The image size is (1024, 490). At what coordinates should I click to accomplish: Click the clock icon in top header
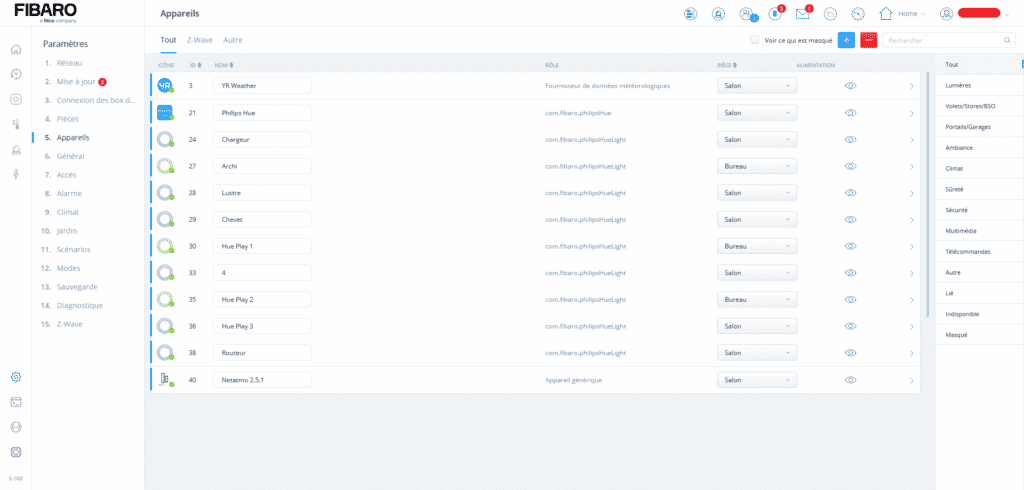(x=858, y=14)
